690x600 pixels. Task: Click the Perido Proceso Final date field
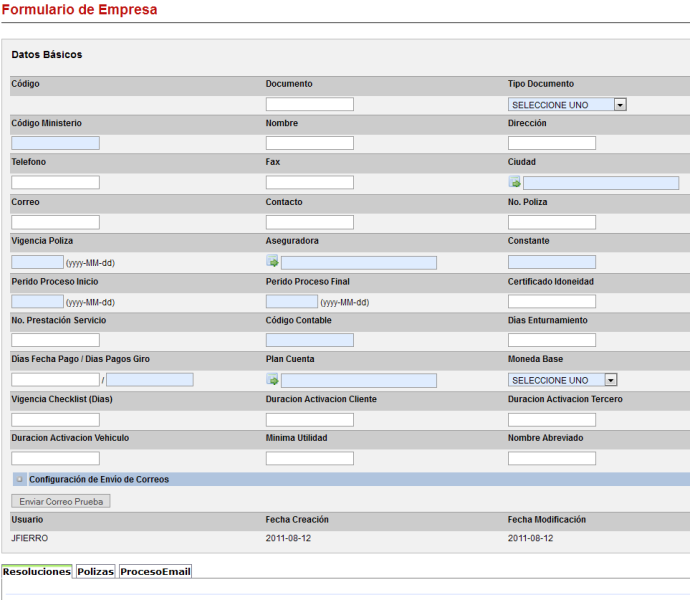[292, 301]
